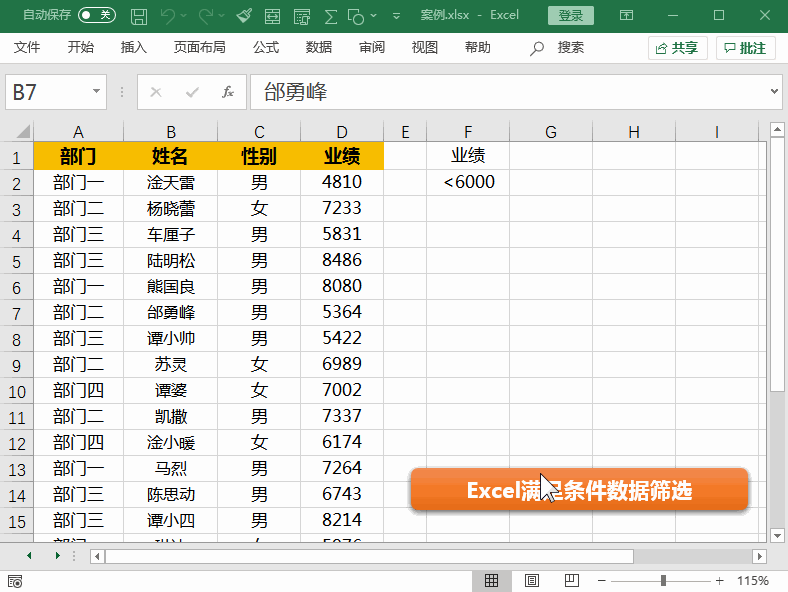Click the zoom slider handle

tap(663, 580)
